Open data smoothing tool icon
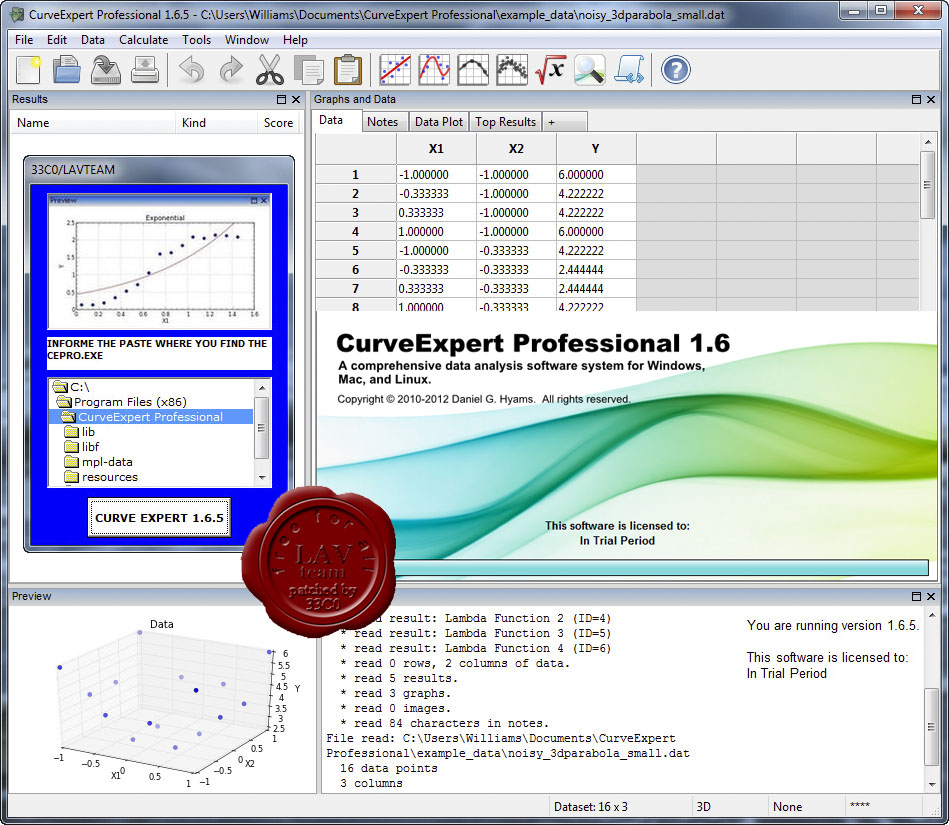Image resolution: width=949 pixels, height=825 pixels. tap(511, 70)
